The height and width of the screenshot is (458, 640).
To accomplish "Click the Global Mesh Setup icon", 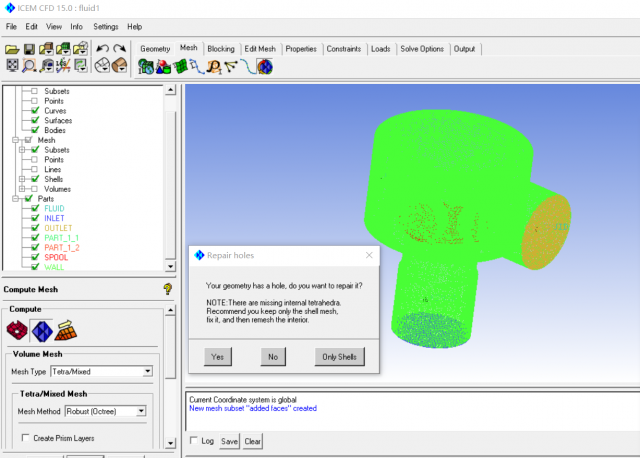I will pos(147,67).
